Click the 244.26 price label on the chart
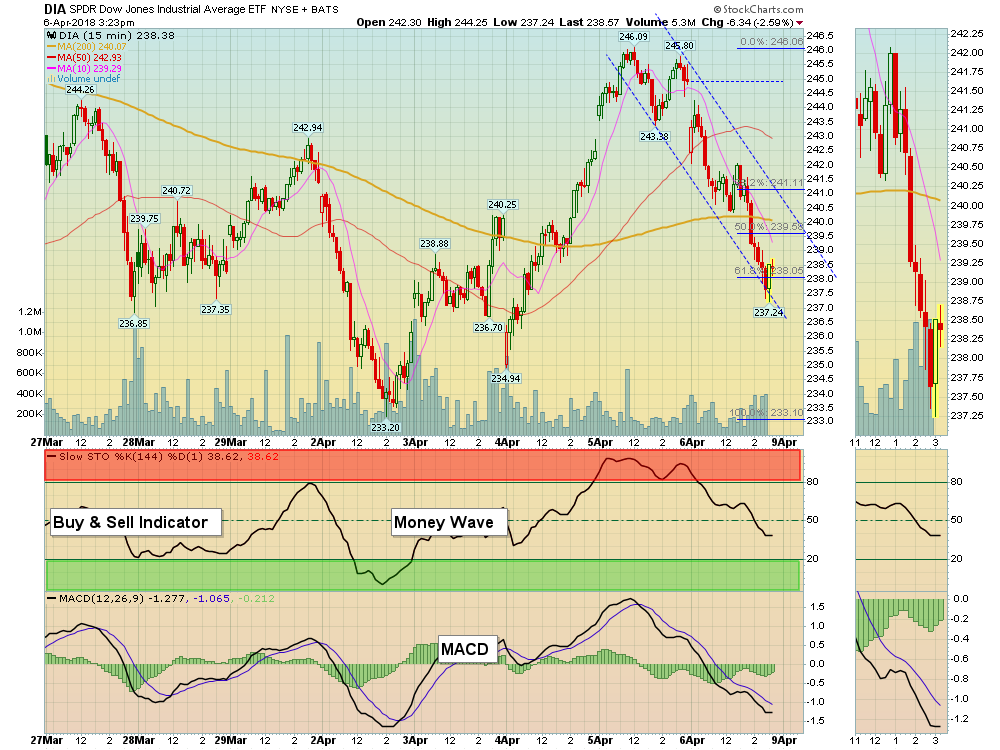The width and height of the screenshot is (1000, 750). [x=80, y=90]
